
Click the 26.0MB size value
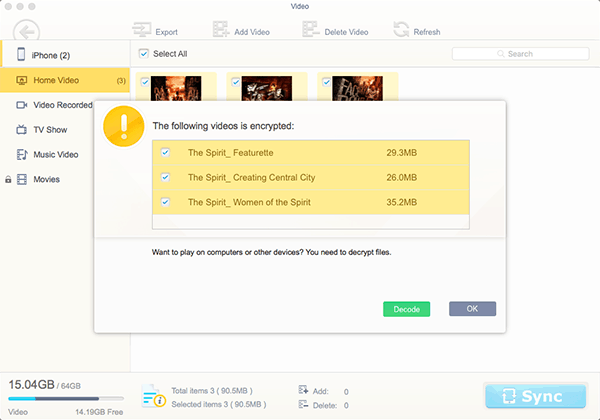pos(401,177)
